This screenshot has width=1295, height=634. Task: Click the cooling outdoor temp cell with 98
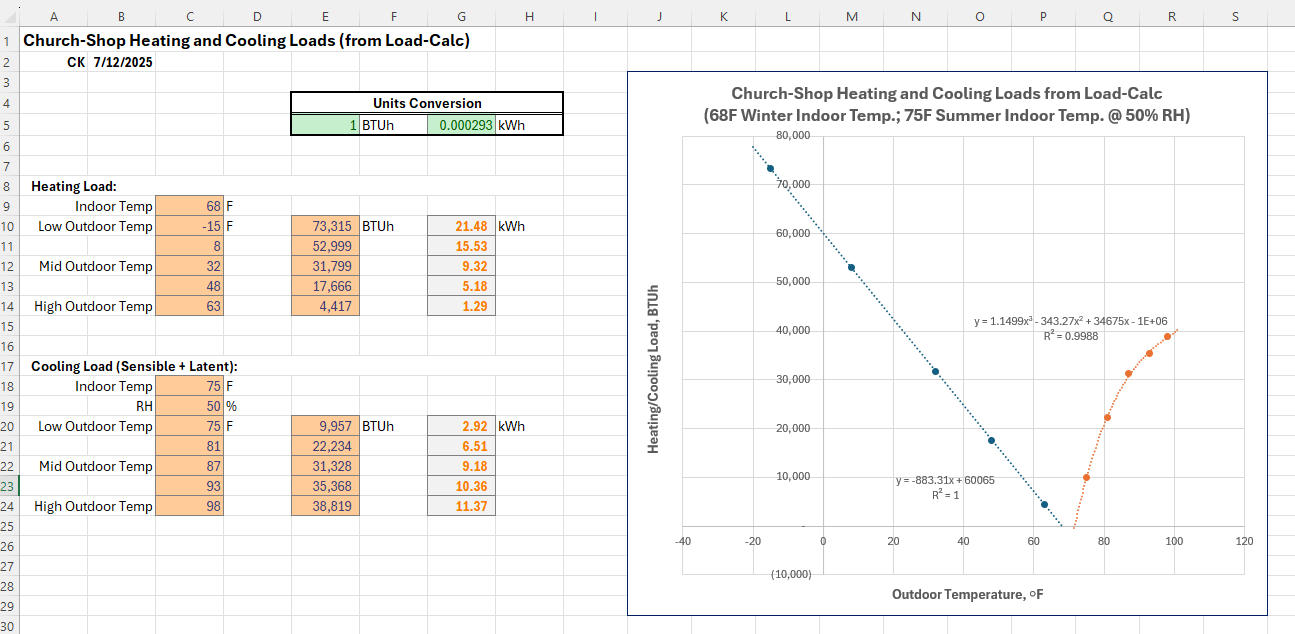tap(190, 506)
